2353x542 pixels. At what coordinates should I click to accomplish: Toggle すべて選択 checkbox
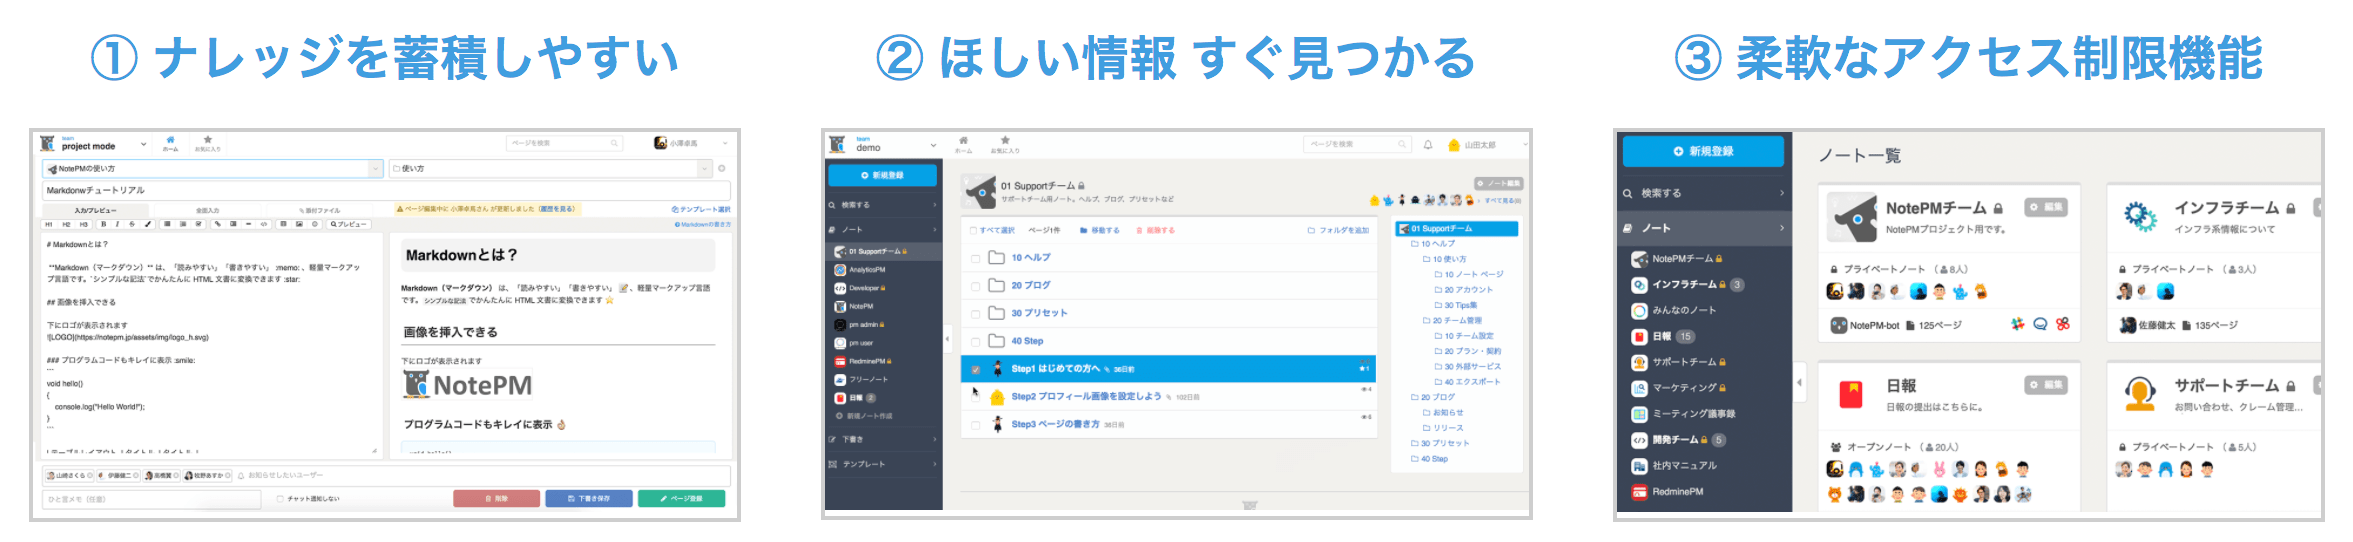coord(973,231)
